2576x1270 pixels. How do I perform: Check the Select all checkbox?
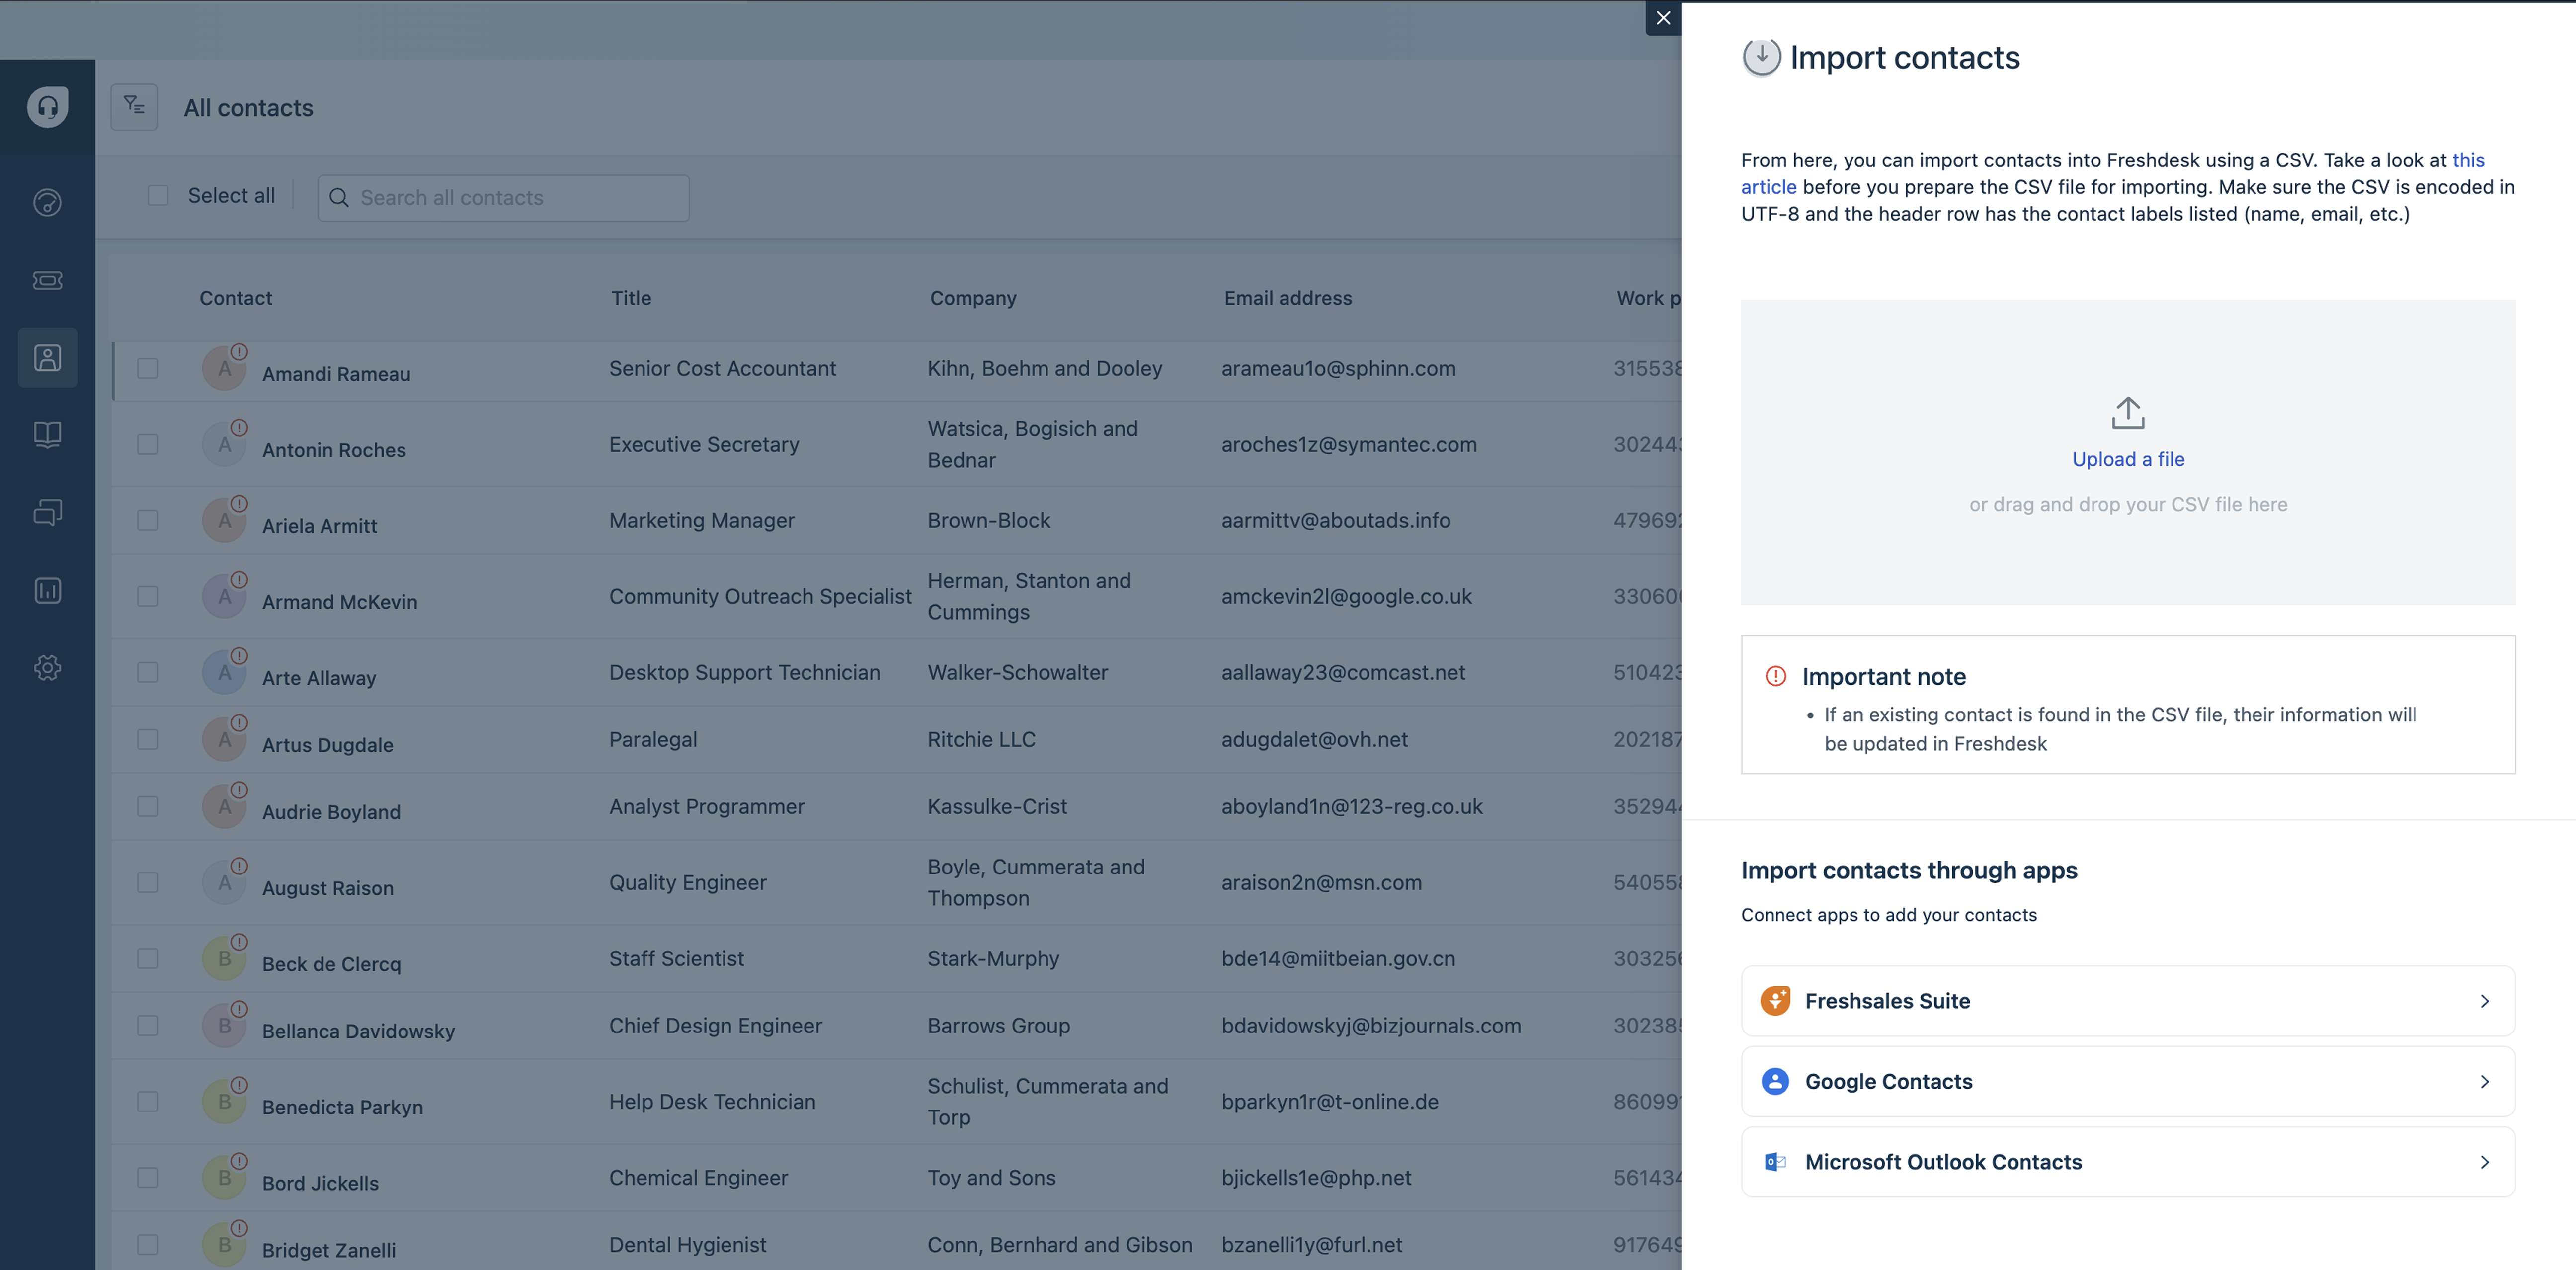(x=158, y=195)
